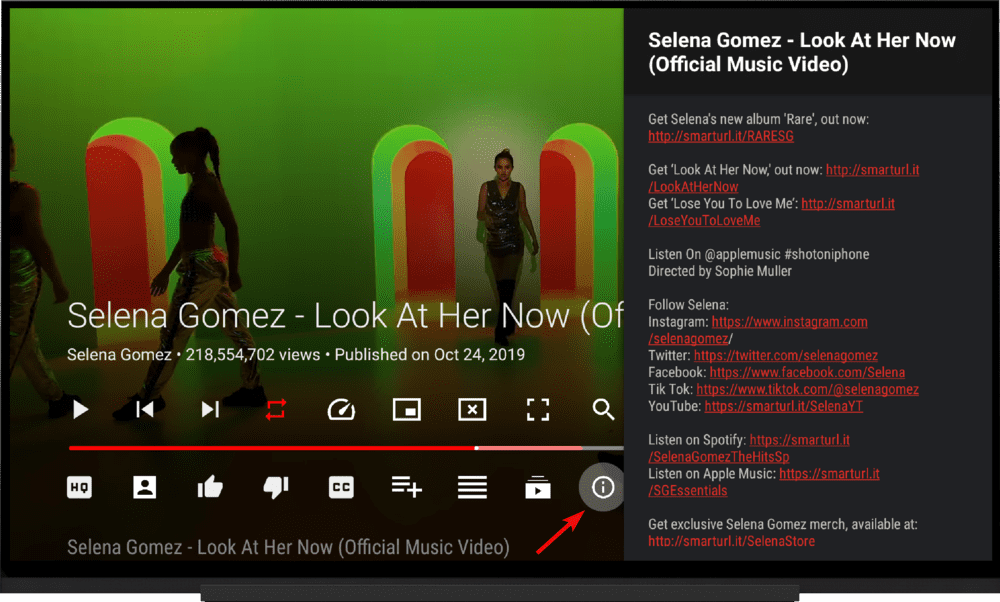The image size is (1000, 602).
Task: Skip to next video
Action: pos(210,409)
